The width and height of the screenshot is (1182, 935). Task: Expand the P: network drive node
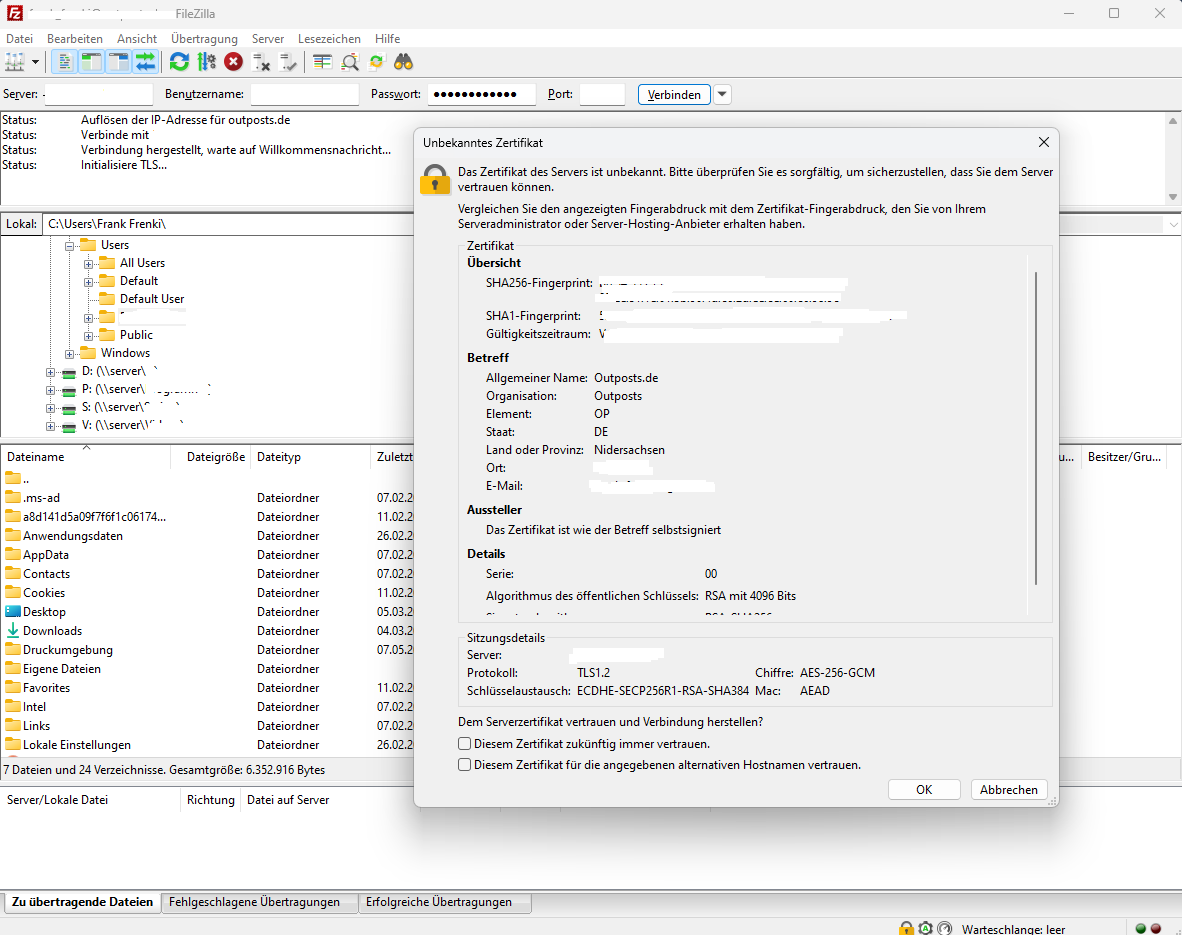click(x=51, y=390)
